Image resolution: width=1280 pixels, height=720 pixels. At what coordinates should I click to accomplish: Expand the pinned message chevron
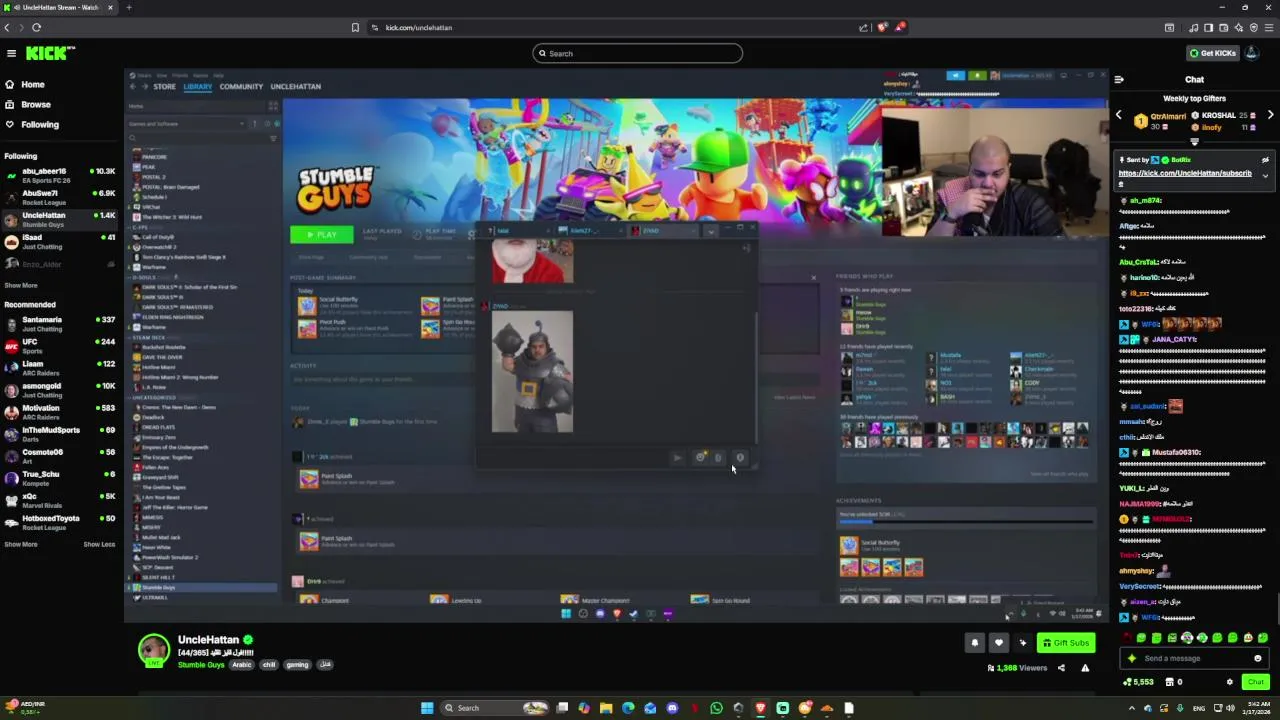[x=1265, y=176]
